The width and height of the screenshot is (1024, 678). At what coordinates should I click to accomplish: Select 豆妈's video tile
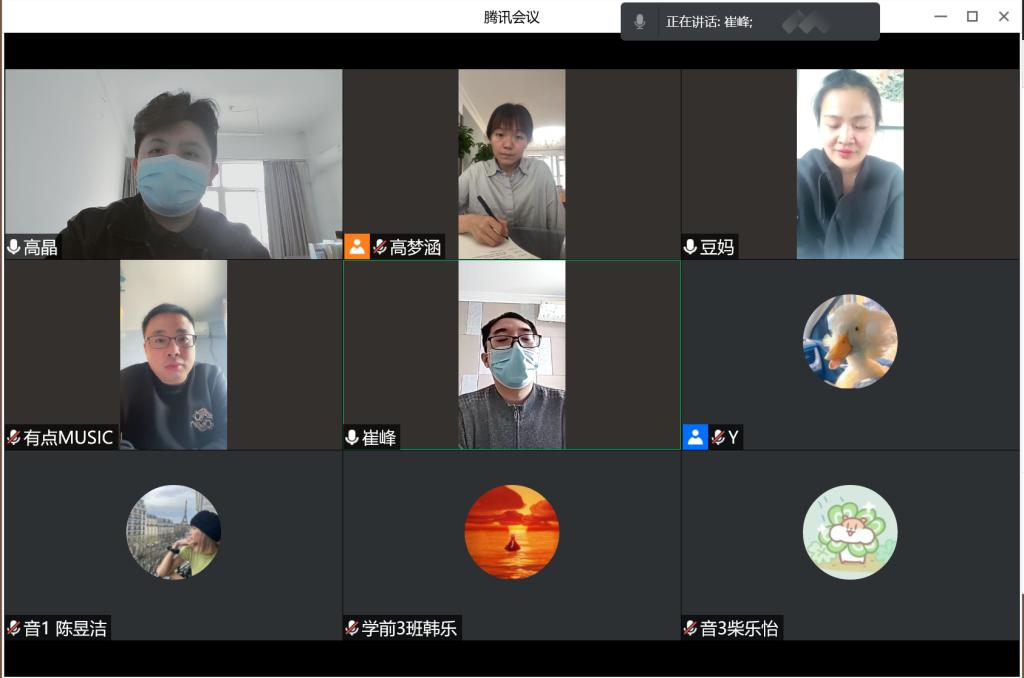pos(850,164)
